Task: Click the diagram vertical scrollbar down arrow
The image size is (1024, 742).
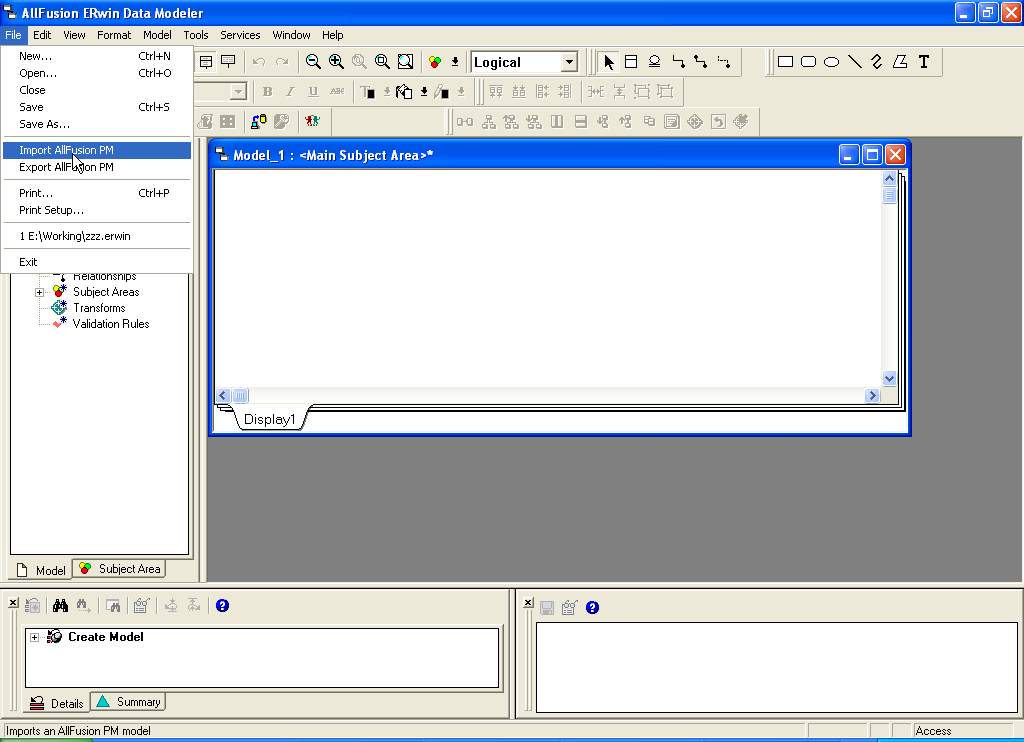Action: [x=889, y=378]
